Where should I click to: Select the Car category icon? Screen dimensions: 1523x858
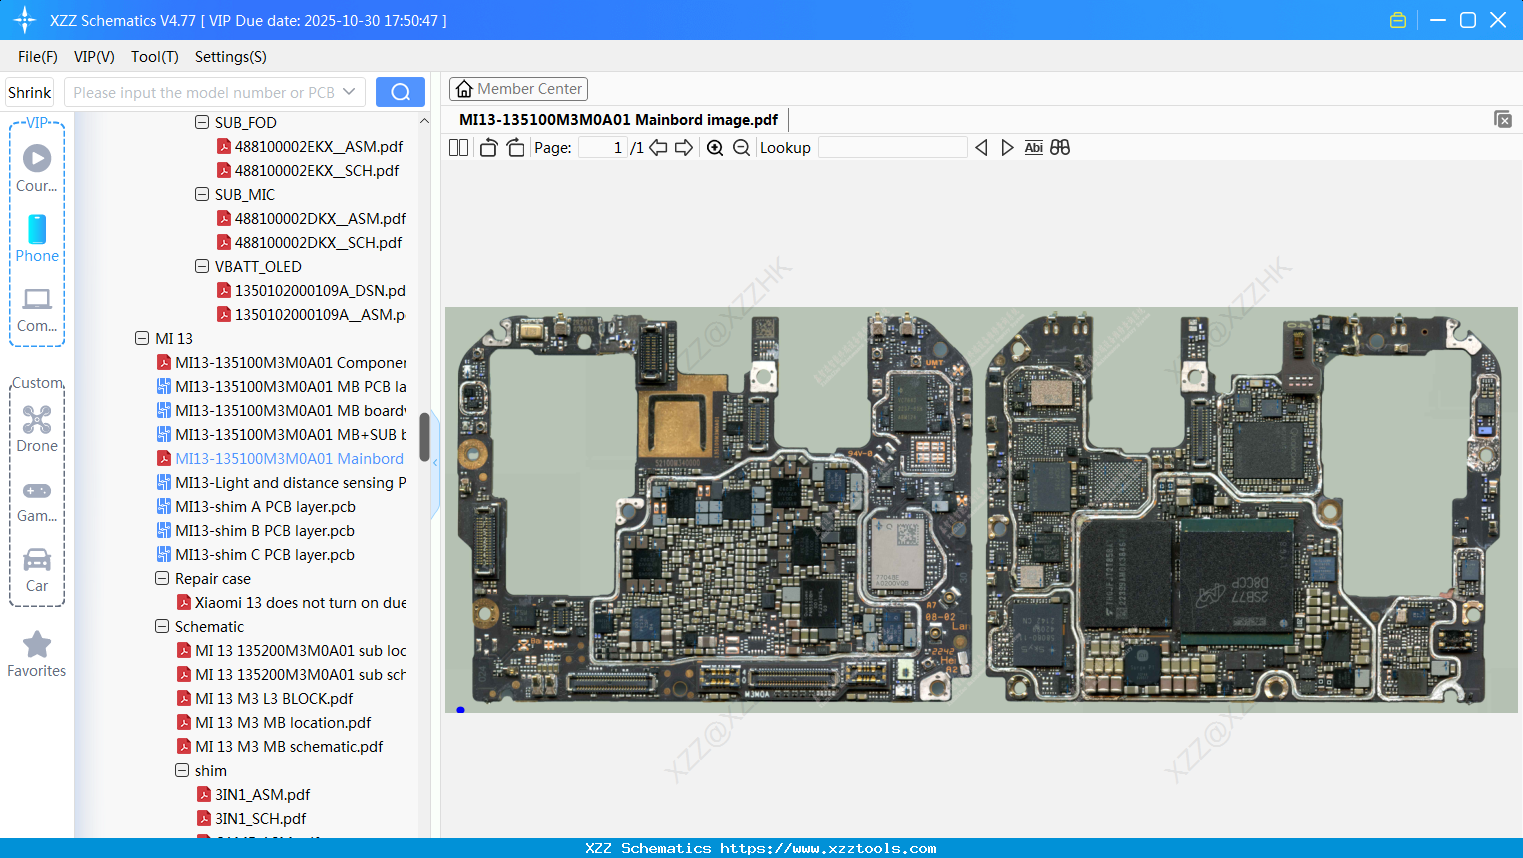37,567
